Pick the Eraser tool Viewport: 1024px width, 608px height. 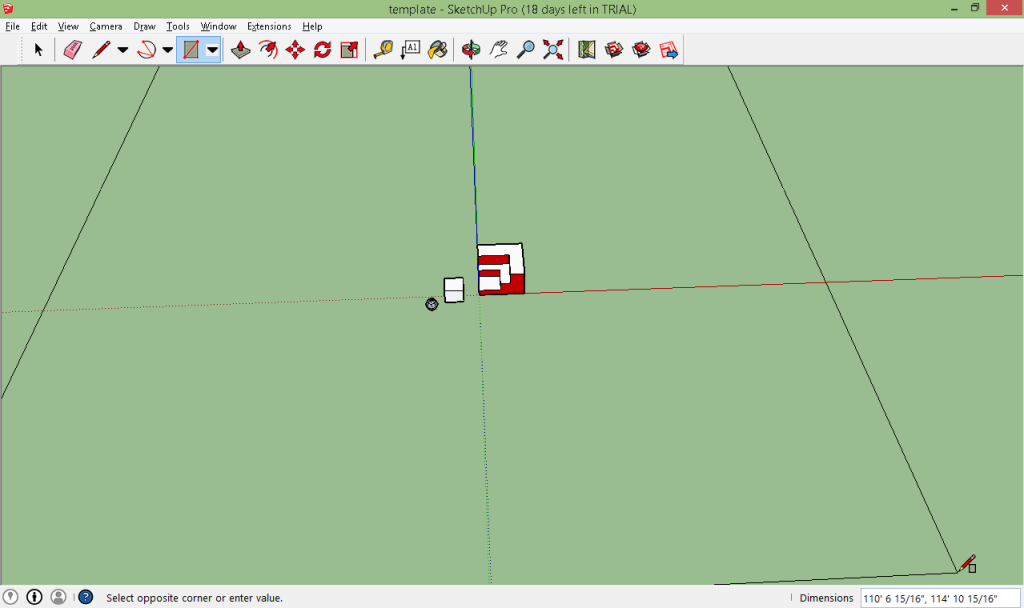point(72,50)
